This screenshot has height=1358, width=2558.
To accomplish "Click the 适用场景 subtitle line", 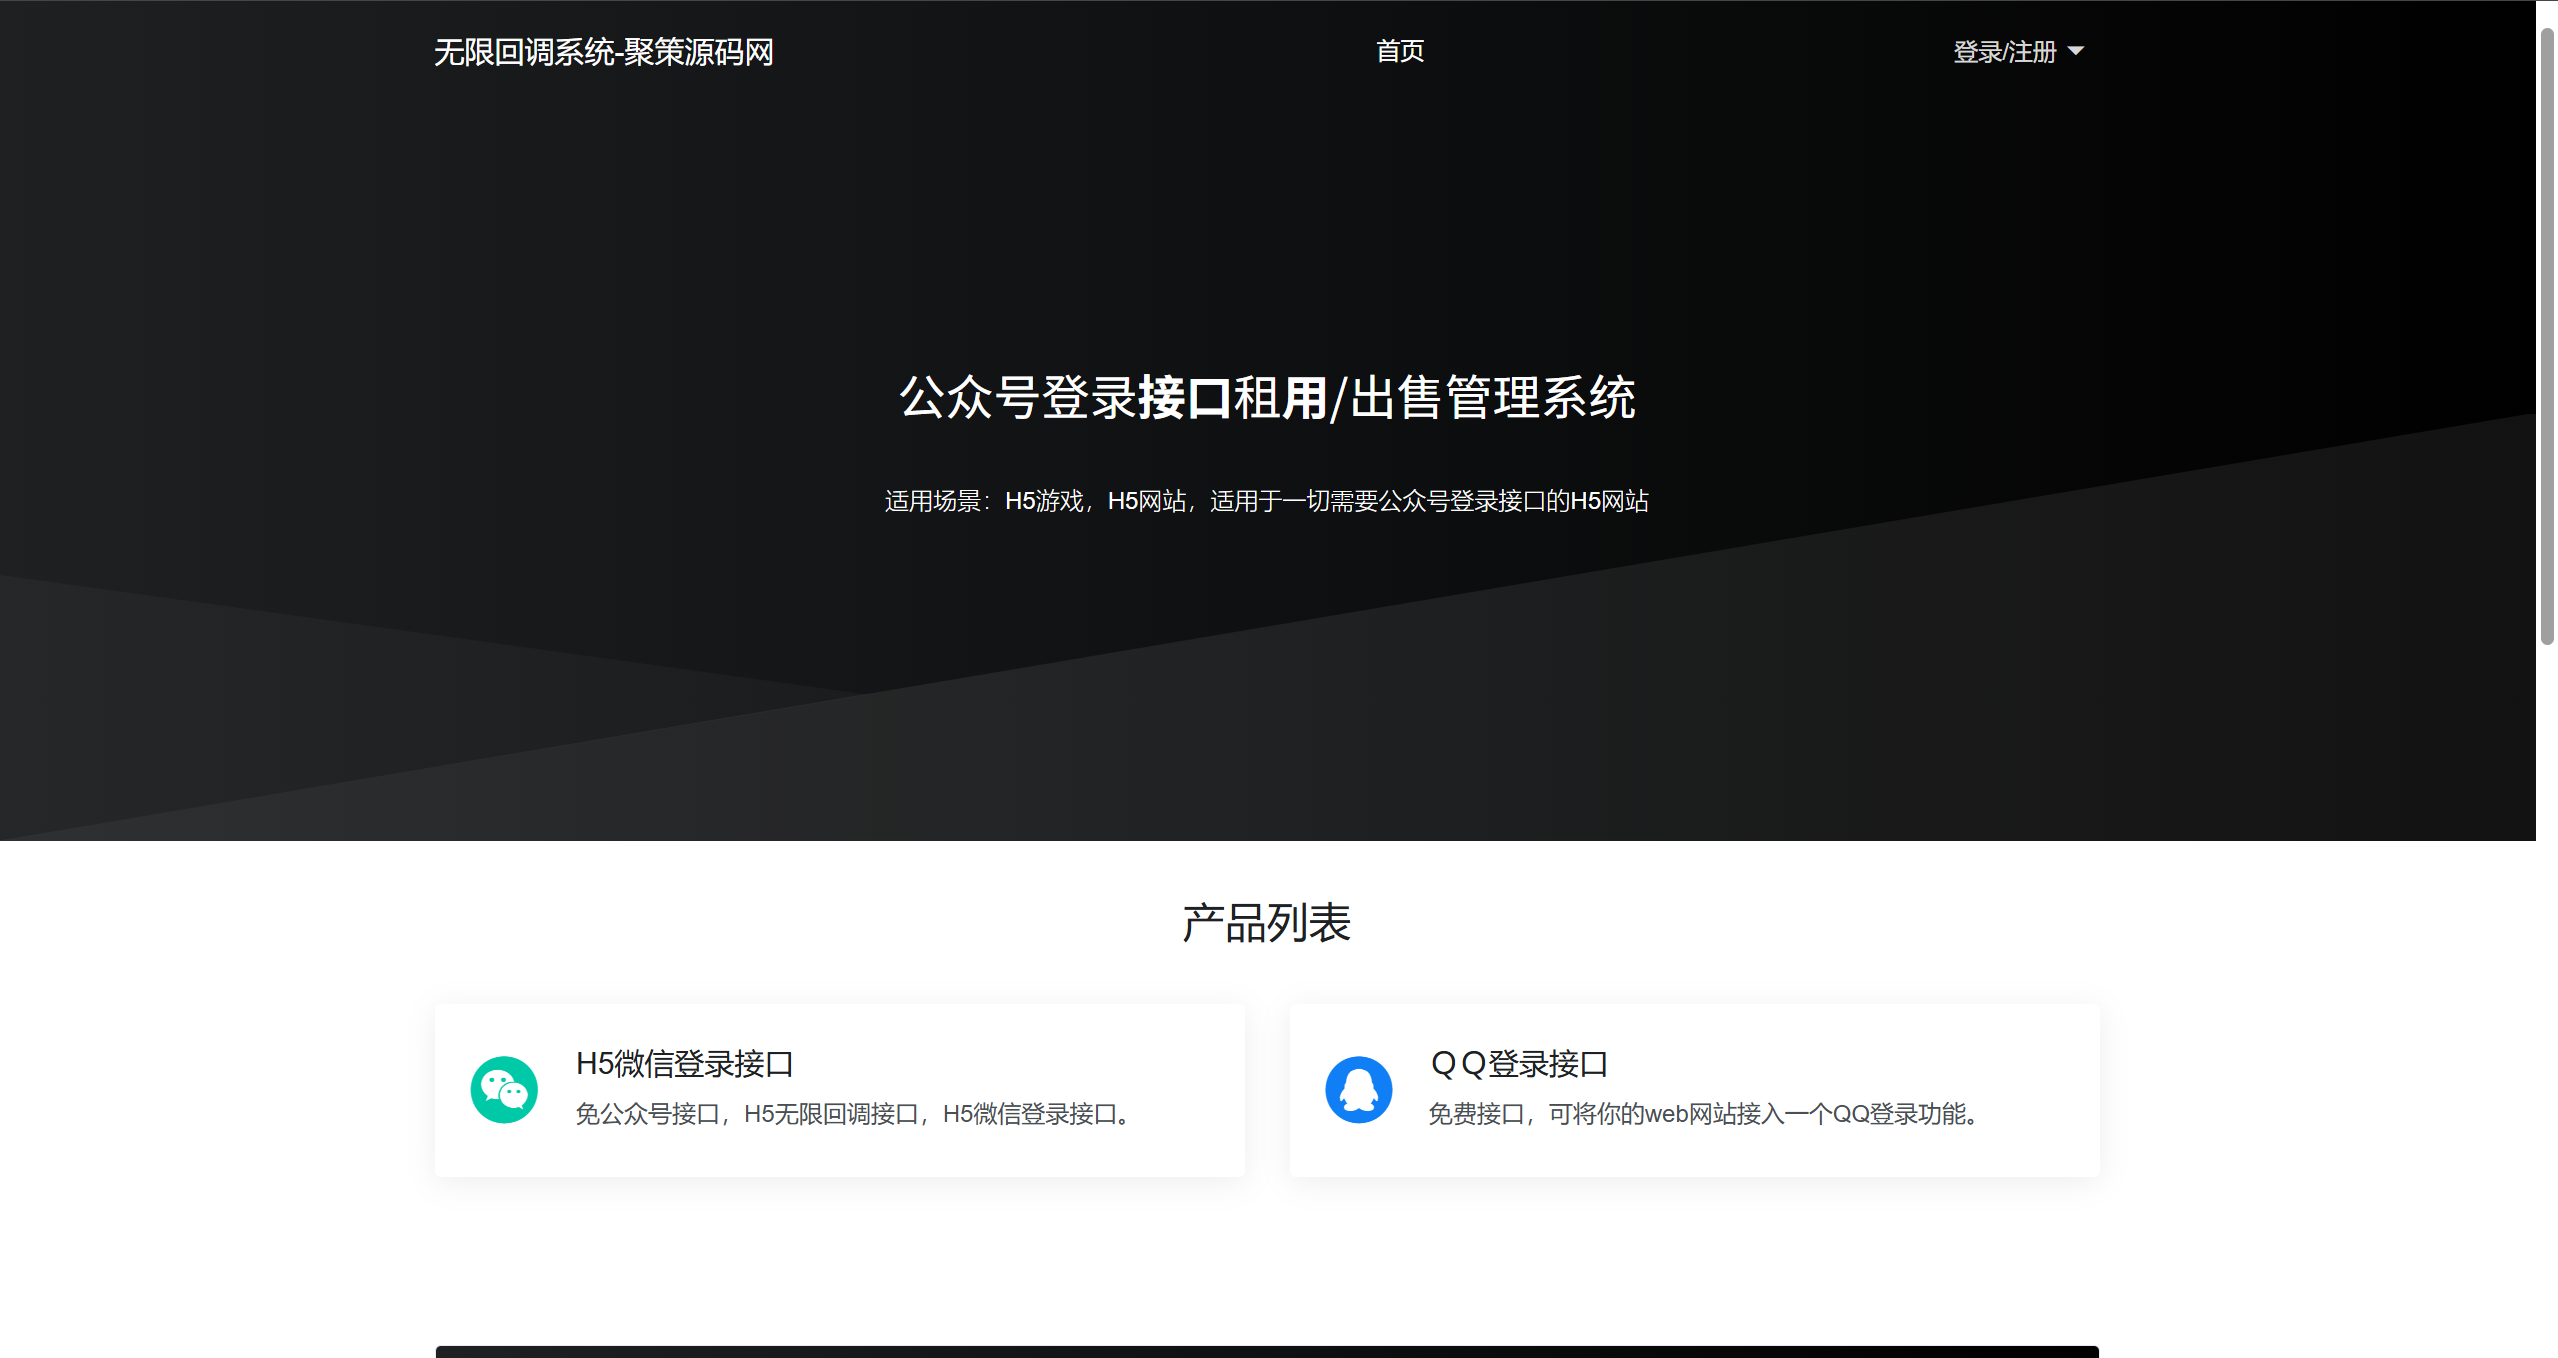I will [1267, 501].
